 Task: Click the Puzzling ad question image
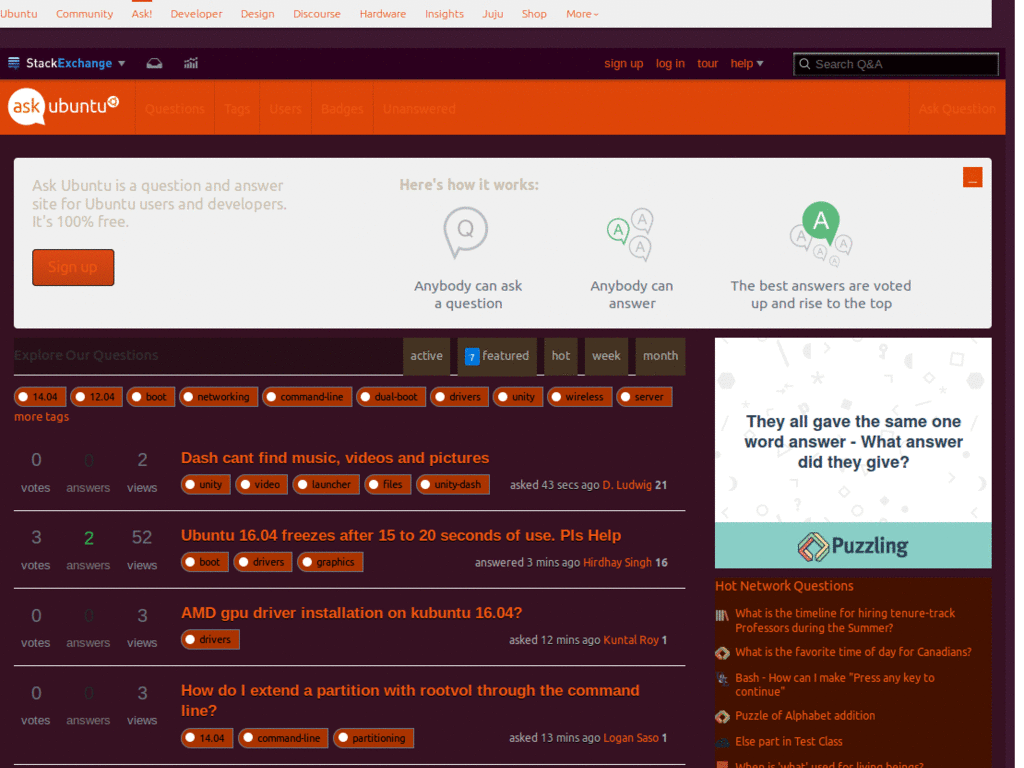point(853,430)
